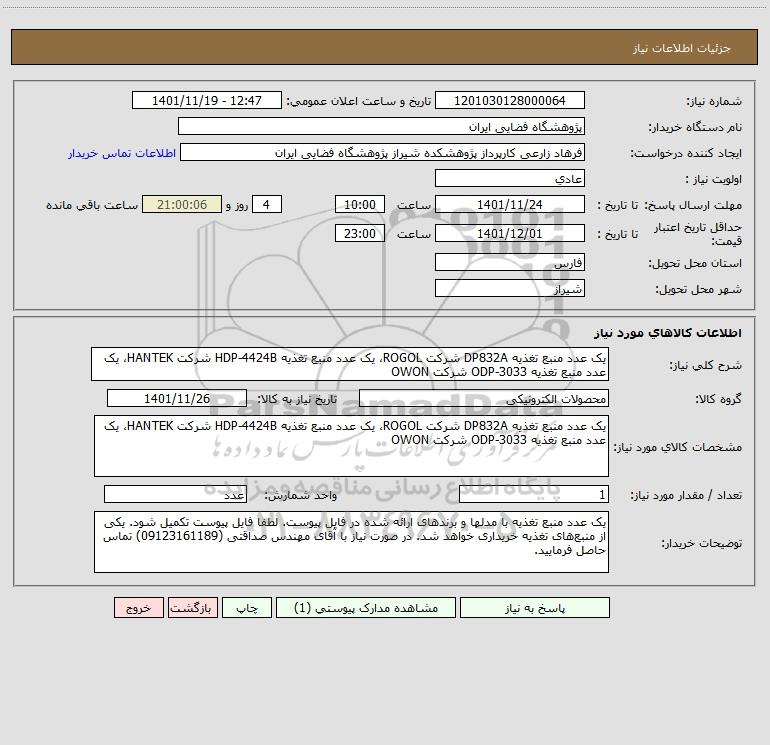Click delivery city field شیراز
The height and width of the screenshot is (745, 770).
[x=510, y=288]
